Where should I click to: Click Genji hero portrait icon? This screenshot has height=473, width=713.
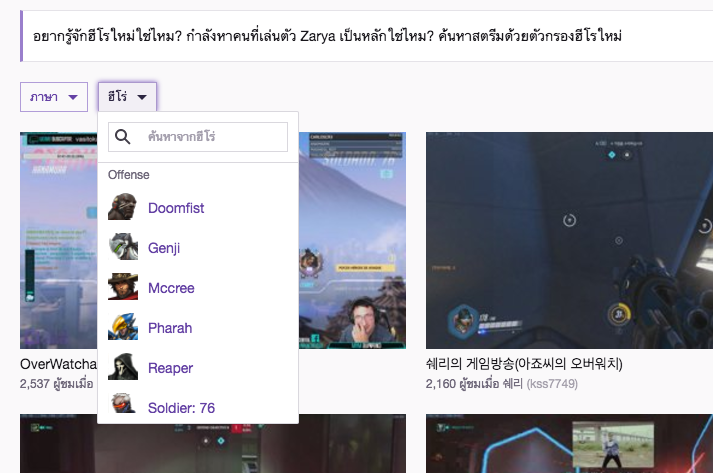123,247
